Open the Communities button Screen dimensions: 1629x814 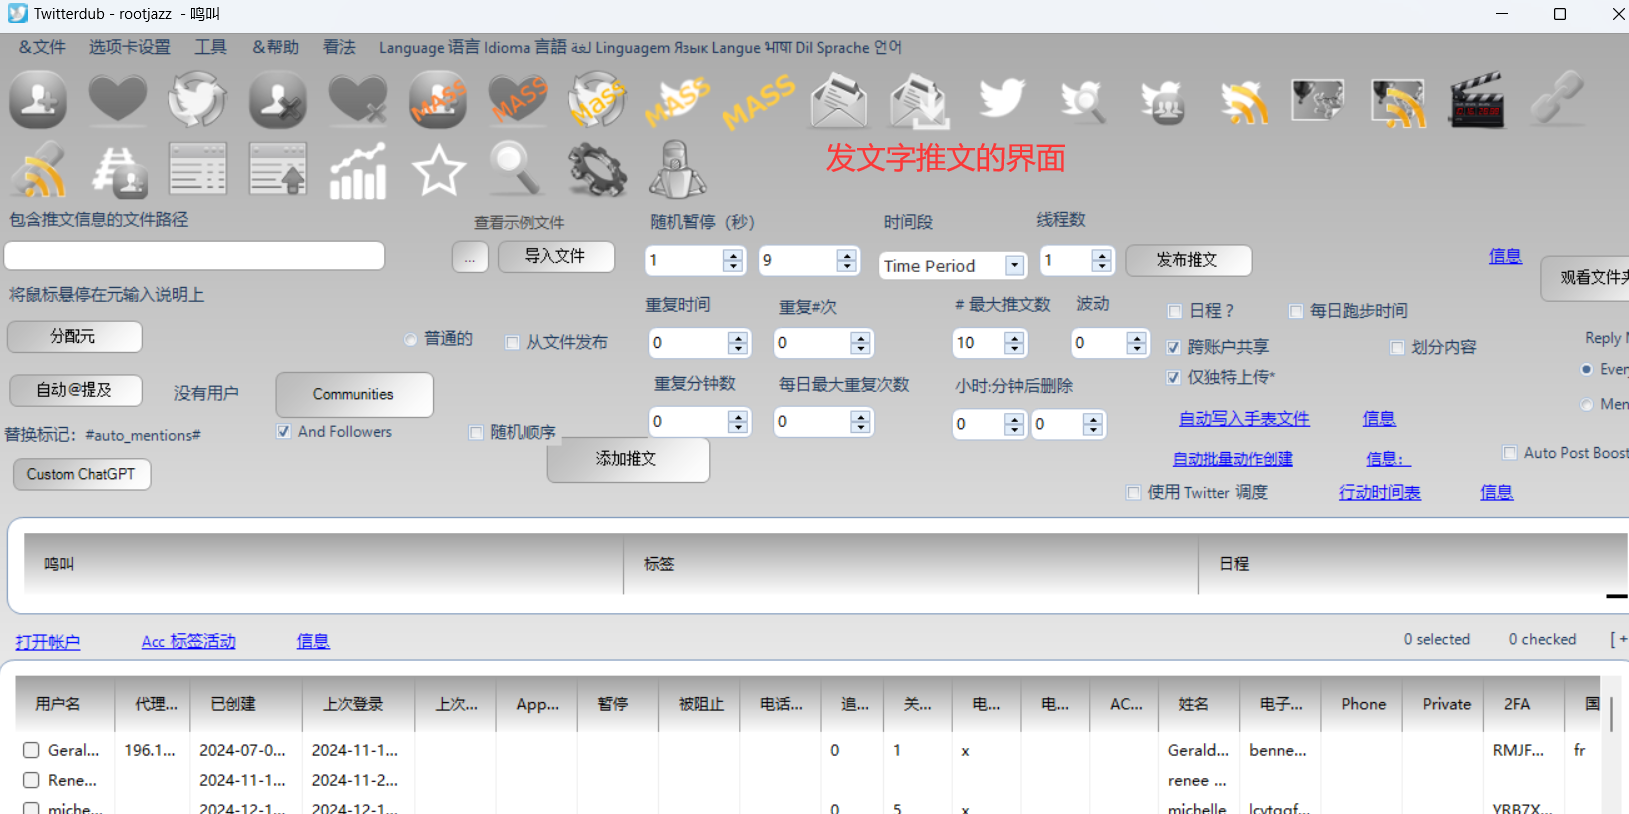[x=354, y=394]
